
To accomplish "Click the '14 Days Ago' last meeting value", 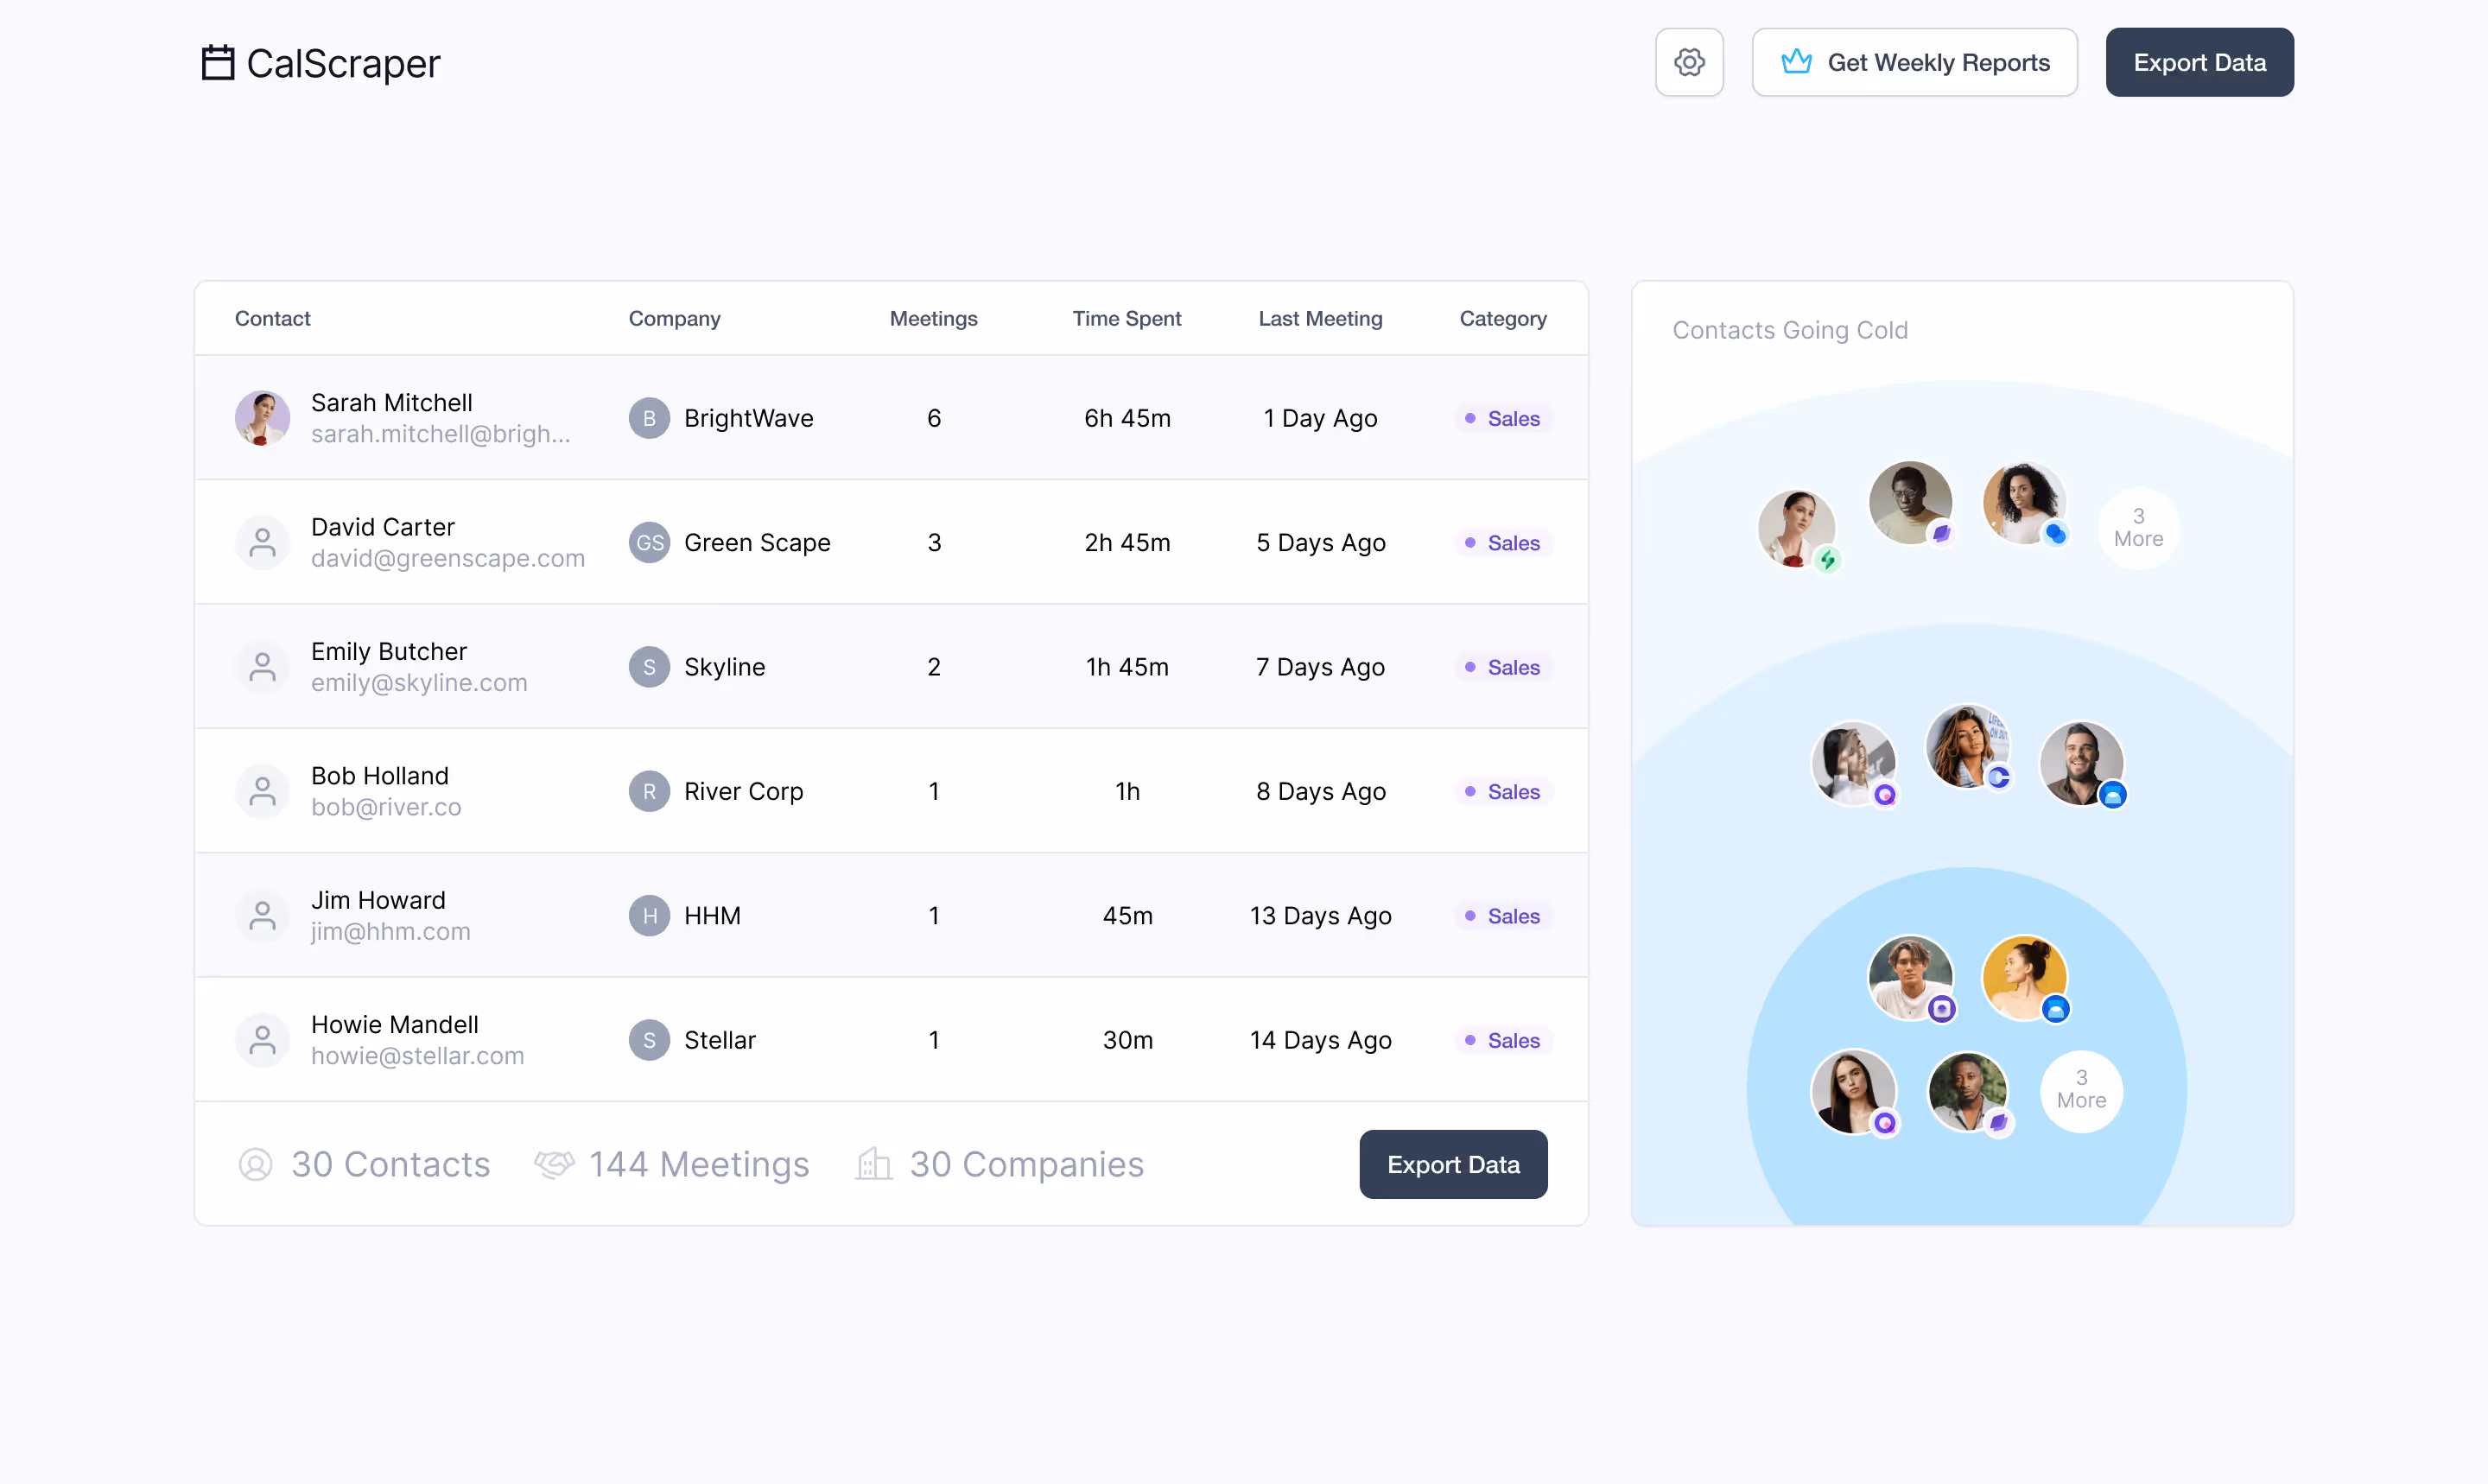I will 1320,1040.
